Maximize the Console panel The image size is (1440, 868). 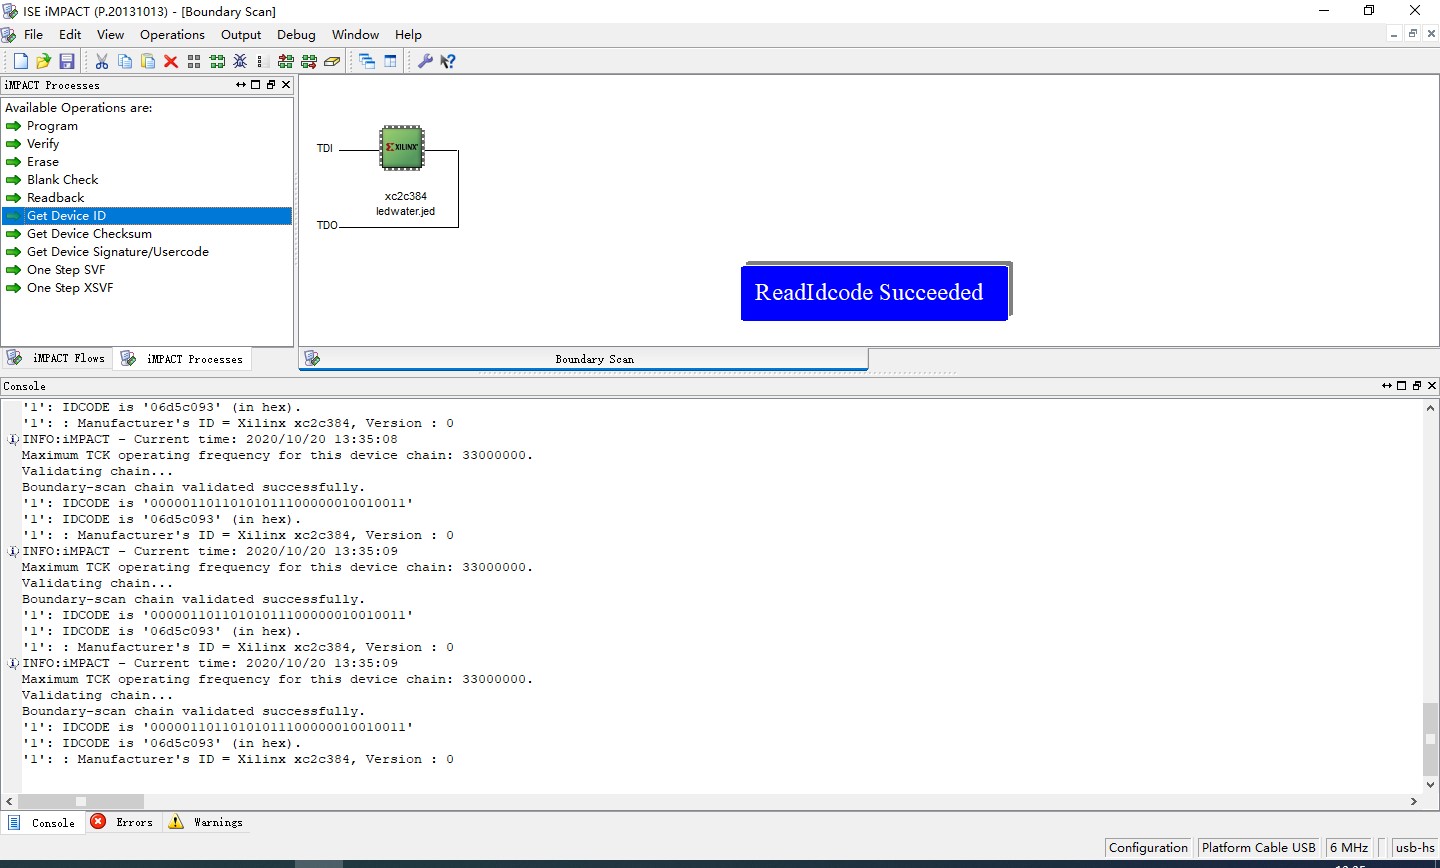coord(1402,385)
